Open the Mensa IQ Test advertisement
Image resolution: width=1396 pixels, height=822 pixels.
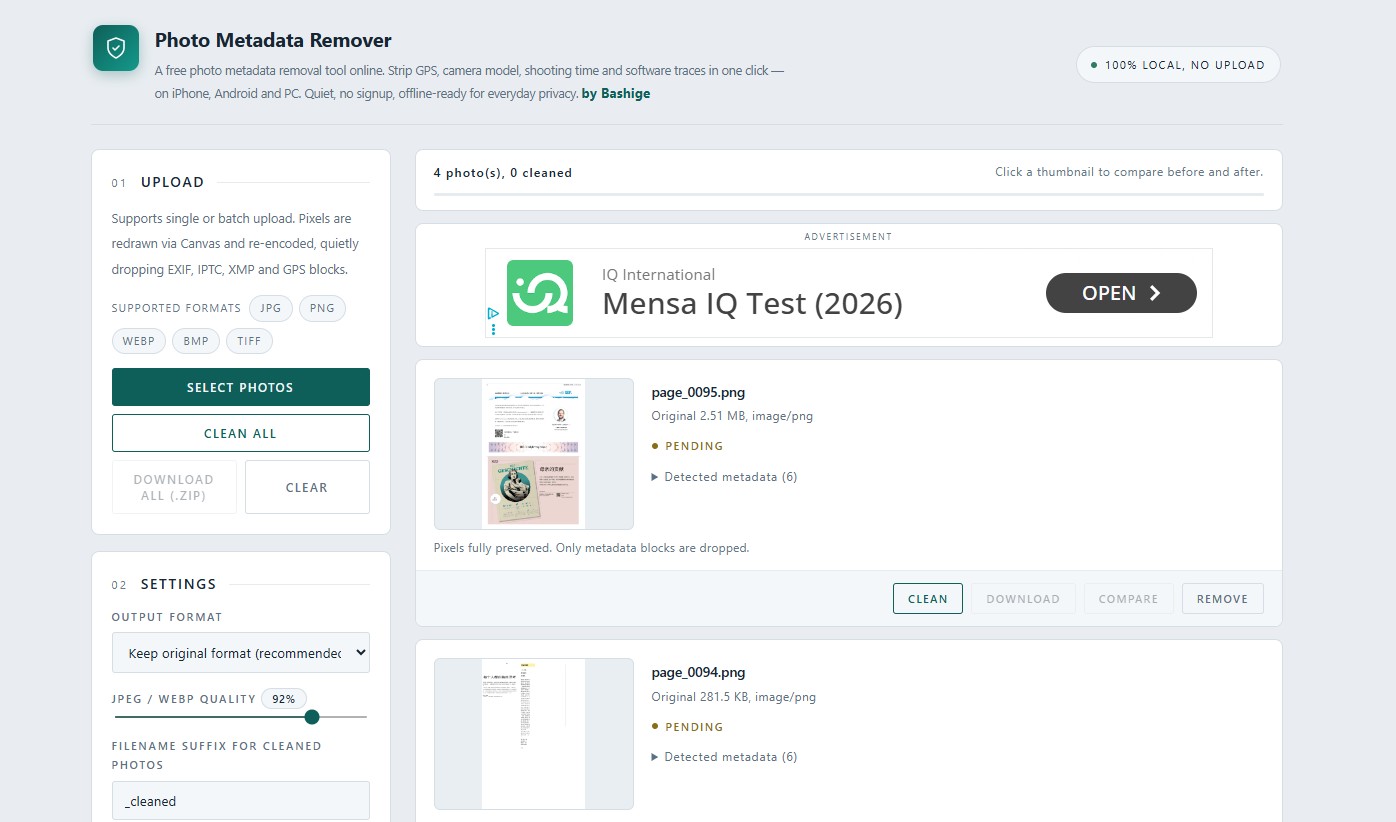pyautogui.click(x=1121, y=293)
